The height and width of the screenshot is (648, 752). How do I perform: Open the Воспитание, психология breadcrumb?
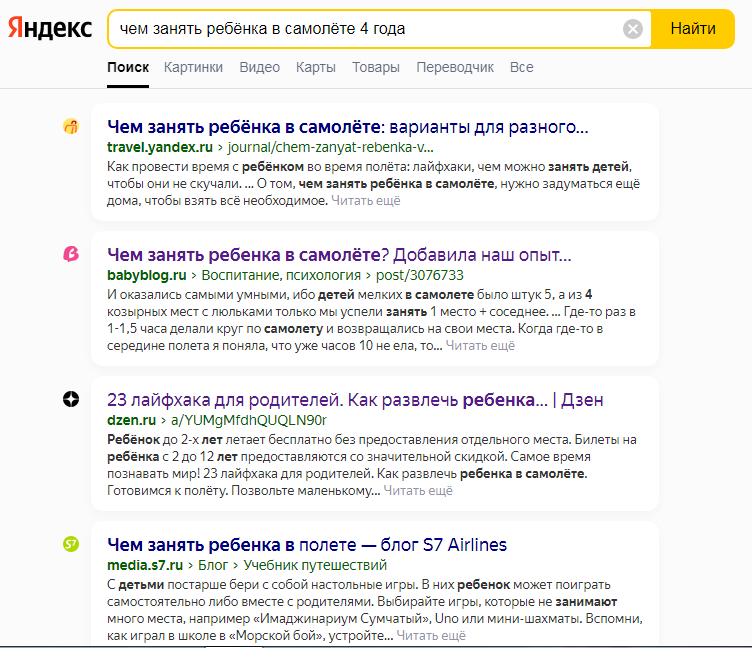pos(281,275)
